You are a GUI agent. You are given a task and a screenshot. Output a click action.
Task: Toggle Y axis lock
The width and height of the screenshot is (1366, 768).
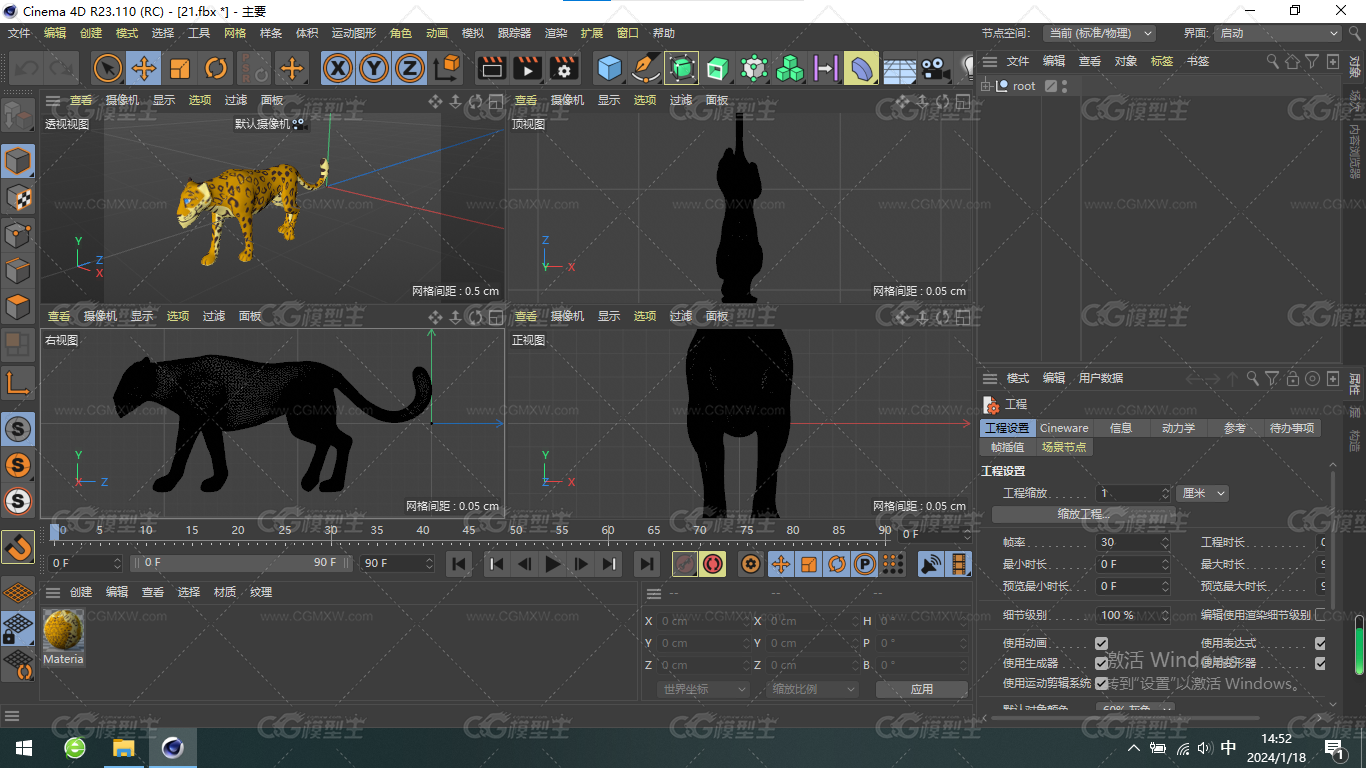click(374, 68)
